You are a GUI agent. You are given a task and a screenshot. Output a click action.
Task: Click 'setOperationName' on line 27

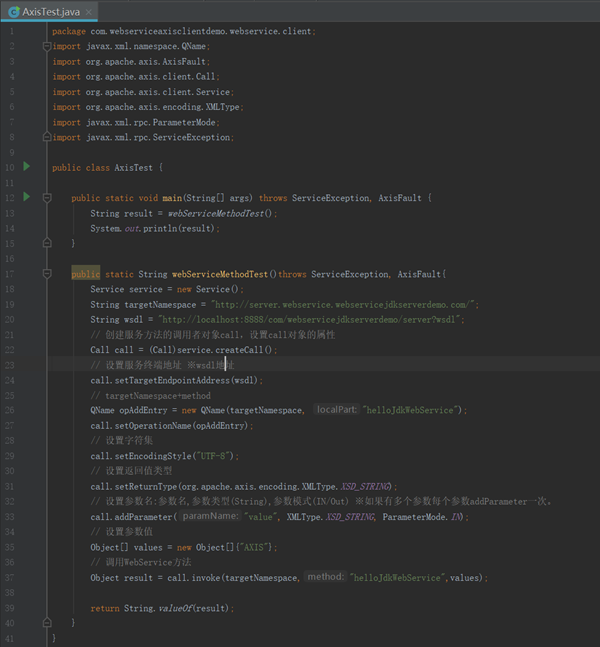pos(153,426)
